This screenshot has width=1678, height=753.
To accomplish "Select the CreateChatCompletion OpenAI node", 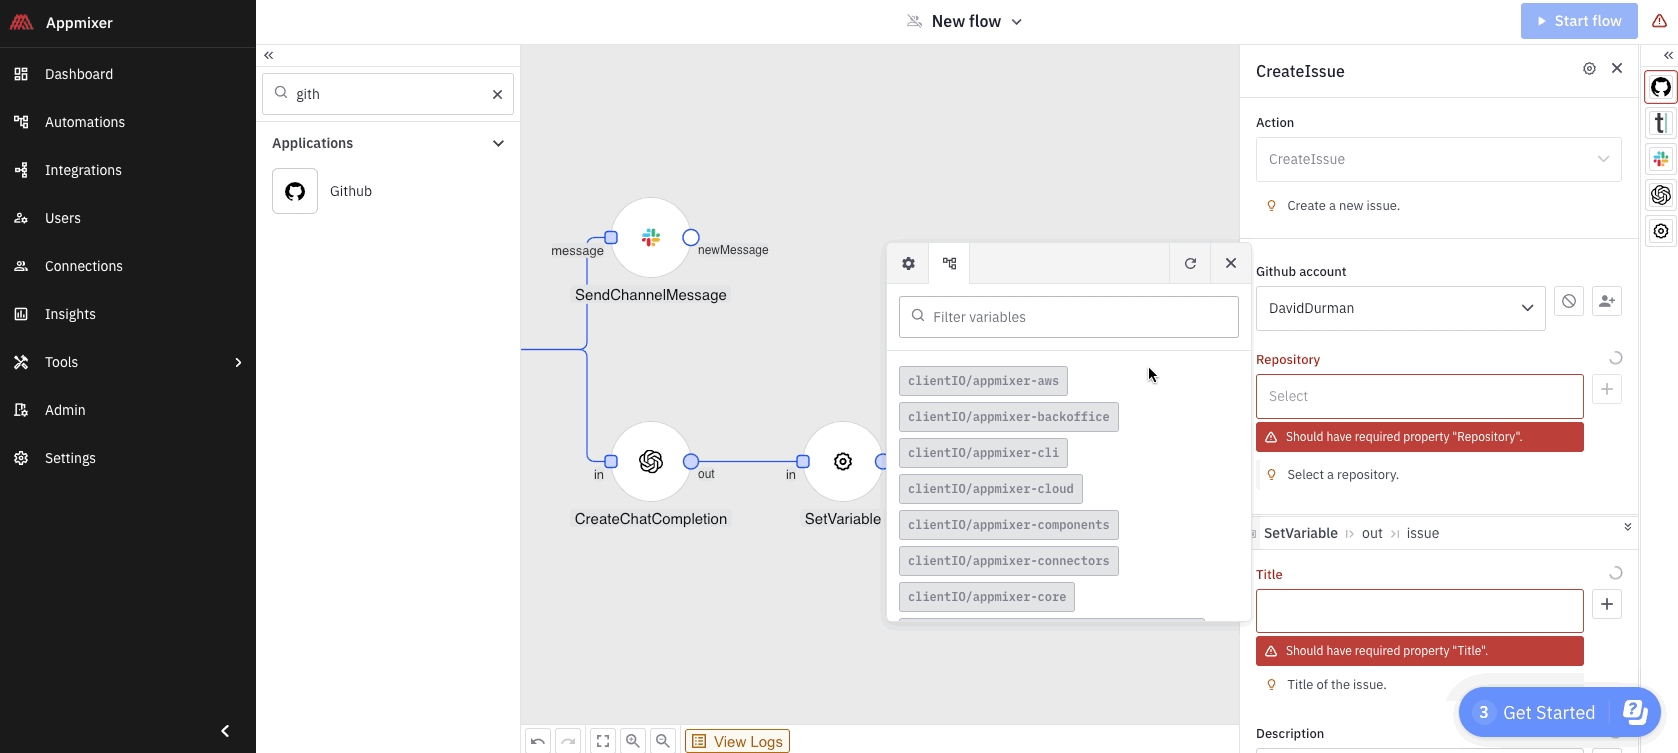I will click(651, 461).
